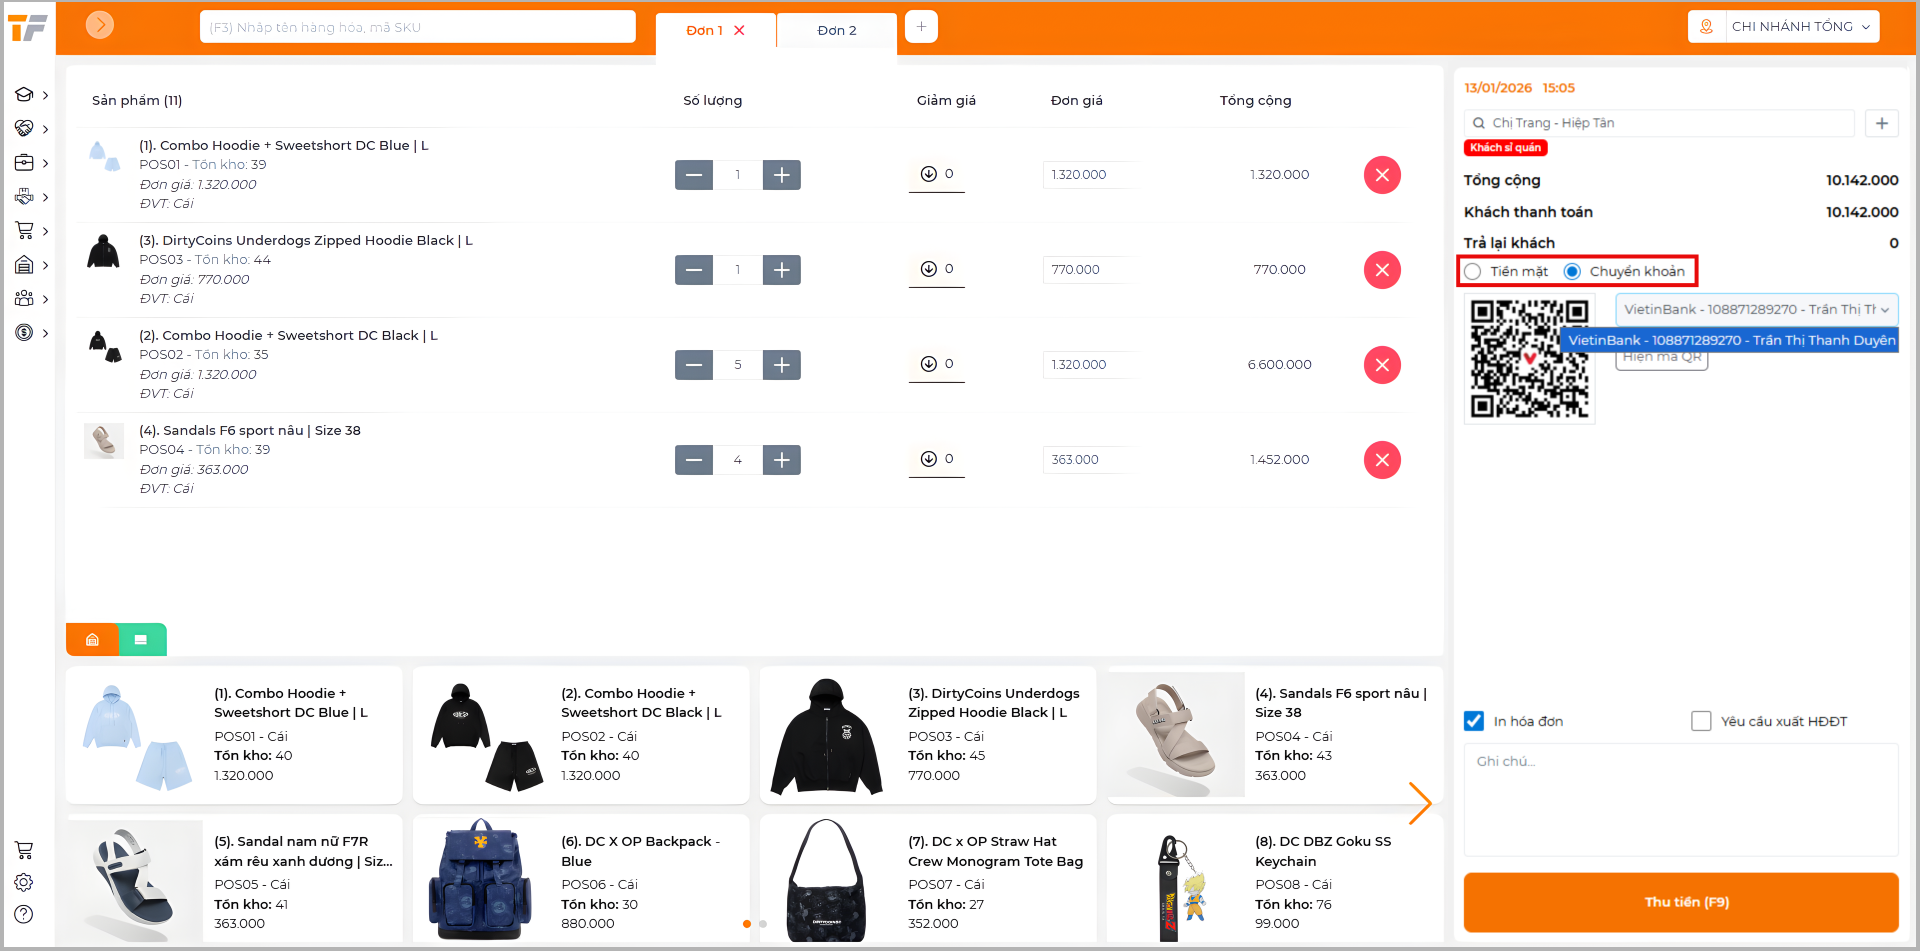Uncheck In hóa đơn checkbox
This screenshot has height=951, width=1920.
coord(1474,721)
